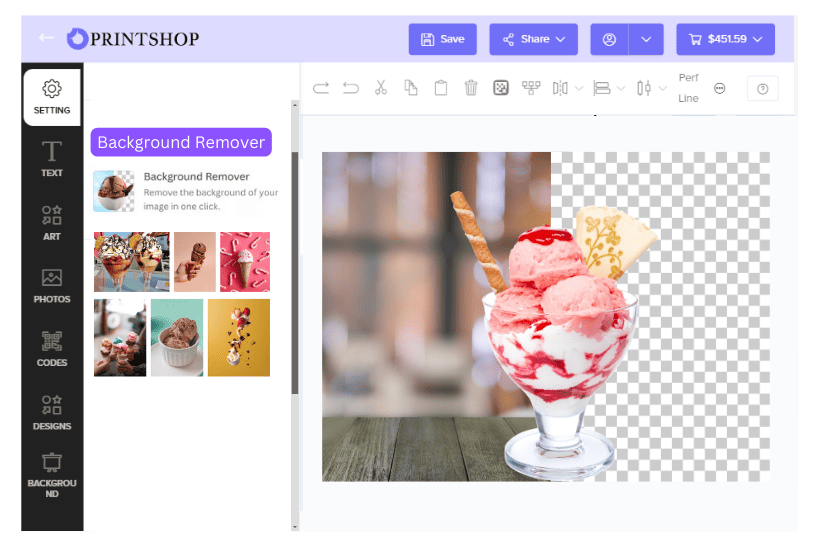Delete element with trash icon

click(x=471, y=88)
